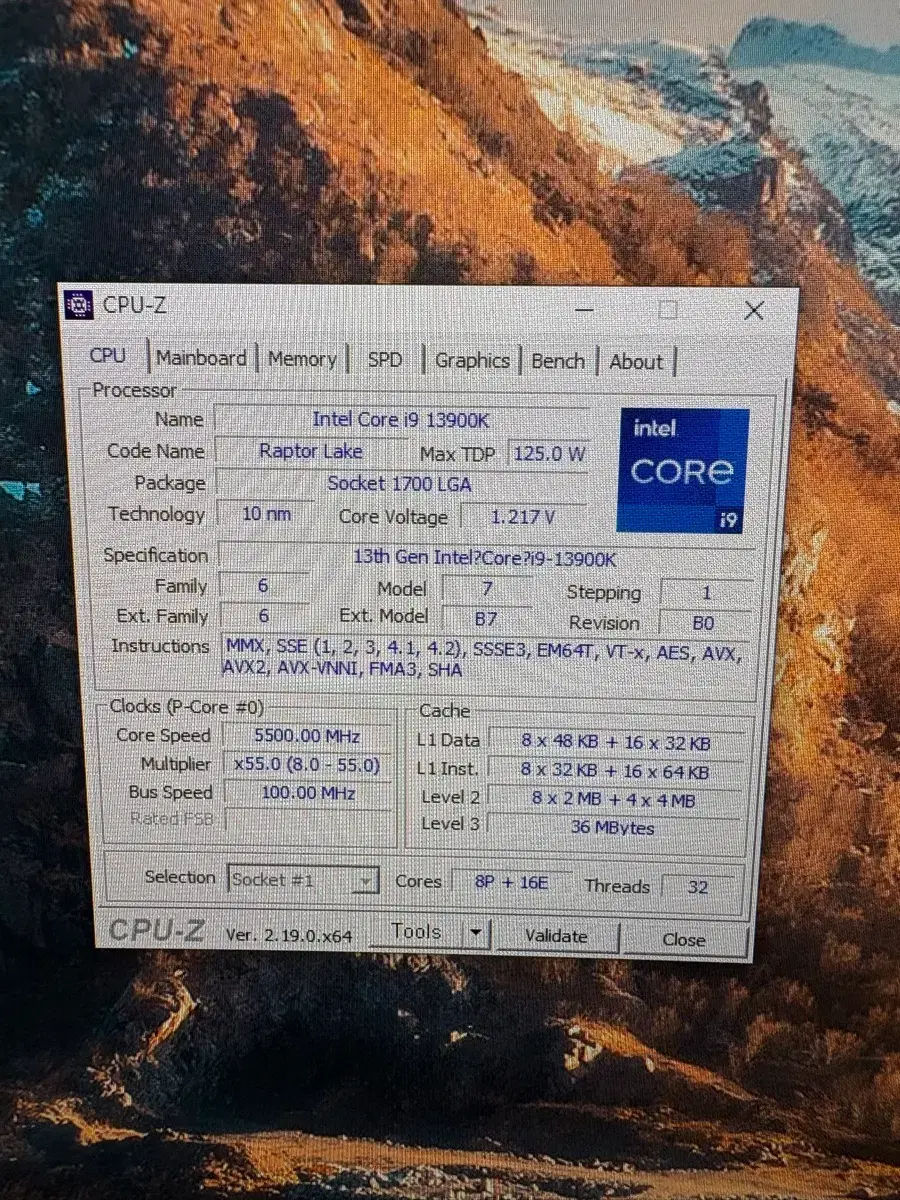Click the Tools button
900x1200 pixels.
pos(416,932)
